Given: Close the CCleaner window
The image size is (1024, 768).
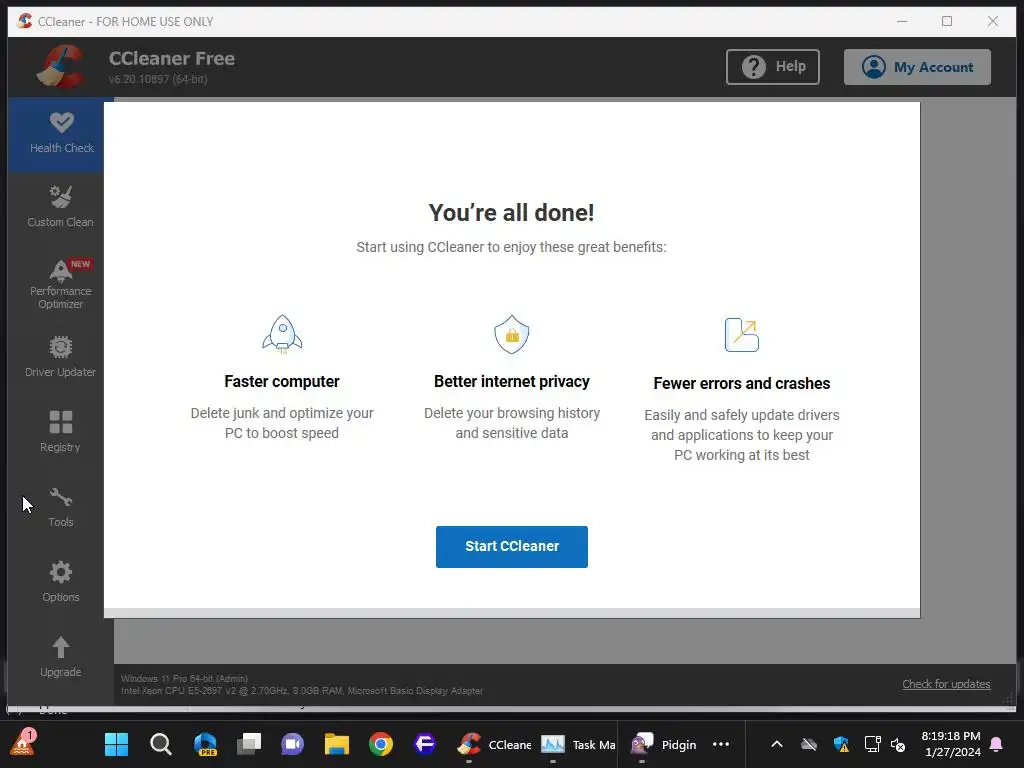Looking at the screenshot, I should [x=993, y=22].
